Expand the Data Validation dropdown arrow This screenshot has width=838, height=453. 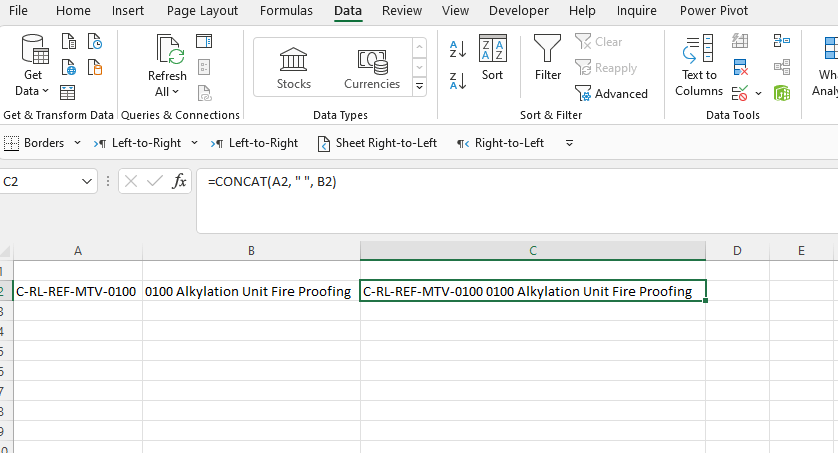[758, 93]
